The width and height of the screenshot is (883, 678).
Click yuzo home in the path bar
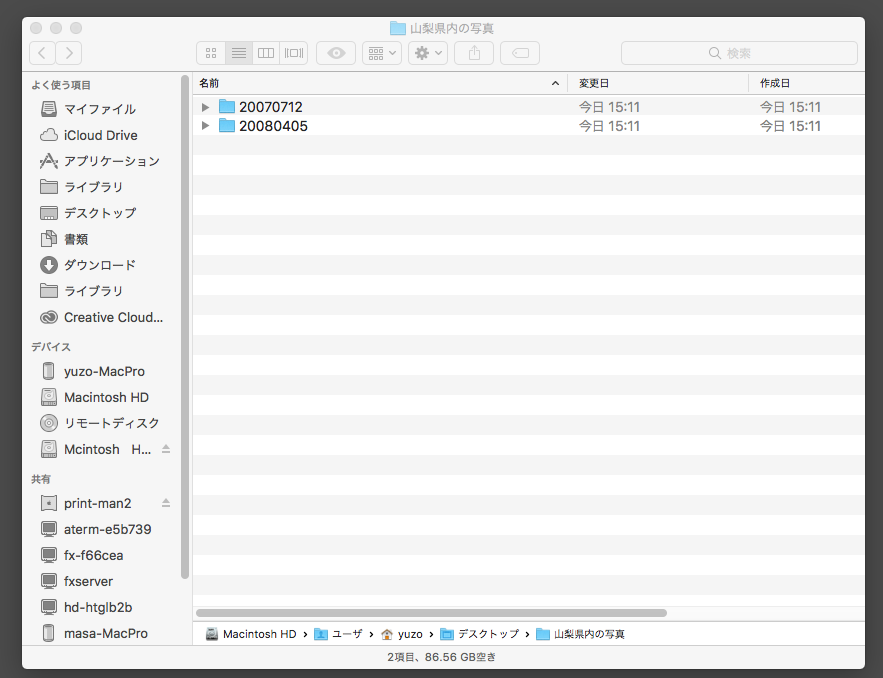click(402, 634)
